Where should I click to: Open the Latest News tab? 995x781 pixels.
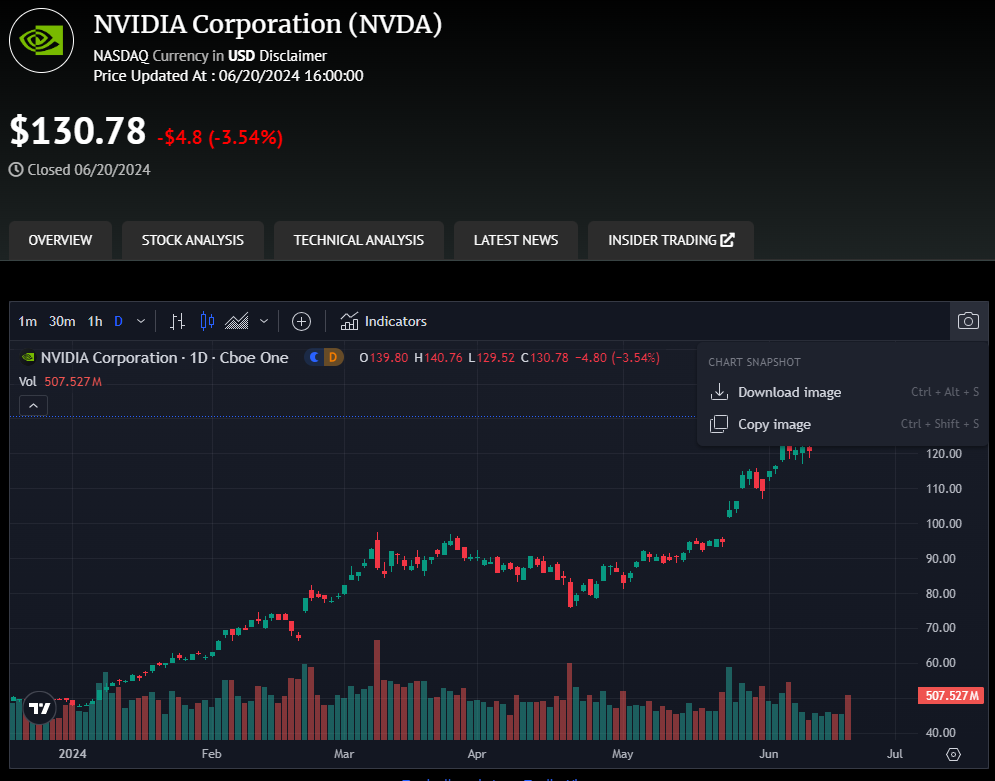[516, 240]
